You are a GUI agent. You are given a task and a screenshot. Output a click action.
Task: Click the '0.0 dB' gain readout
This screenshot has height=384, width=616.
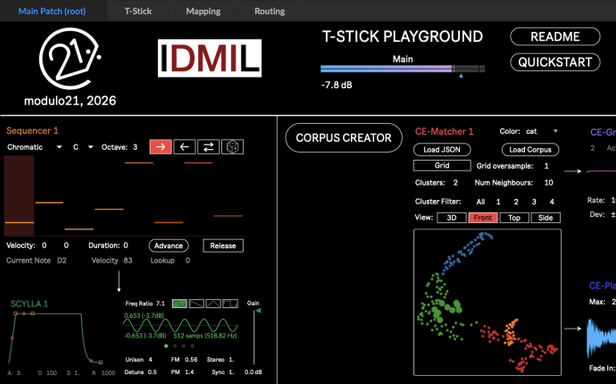(x=253, y=372)
